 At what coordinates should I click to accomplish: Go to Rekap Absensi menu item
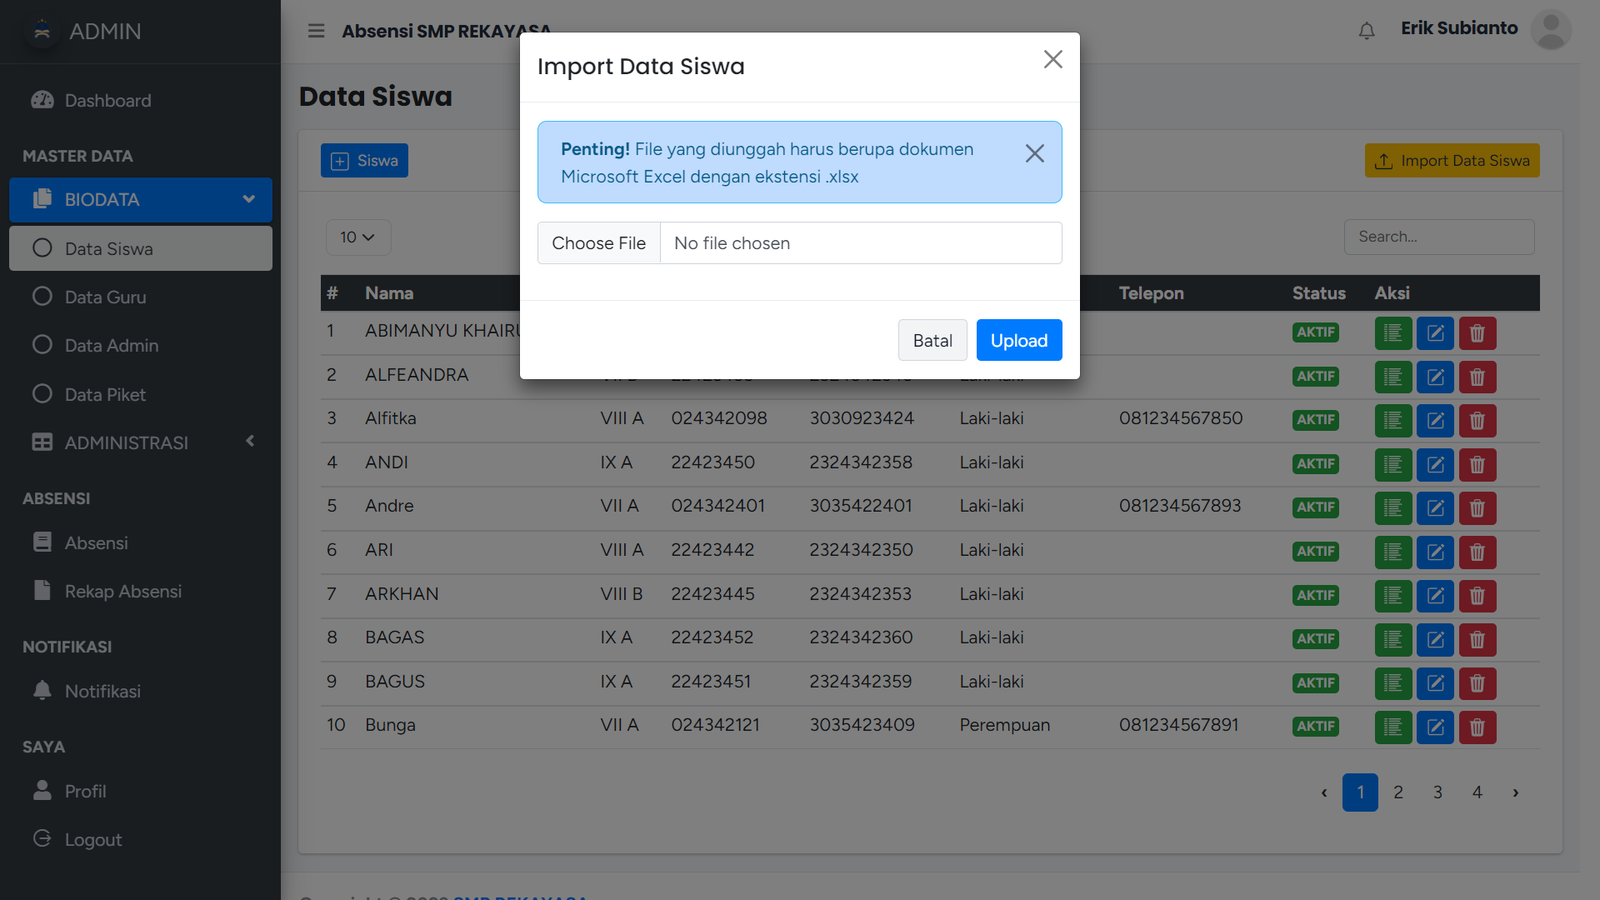click(x=123, y=591)
